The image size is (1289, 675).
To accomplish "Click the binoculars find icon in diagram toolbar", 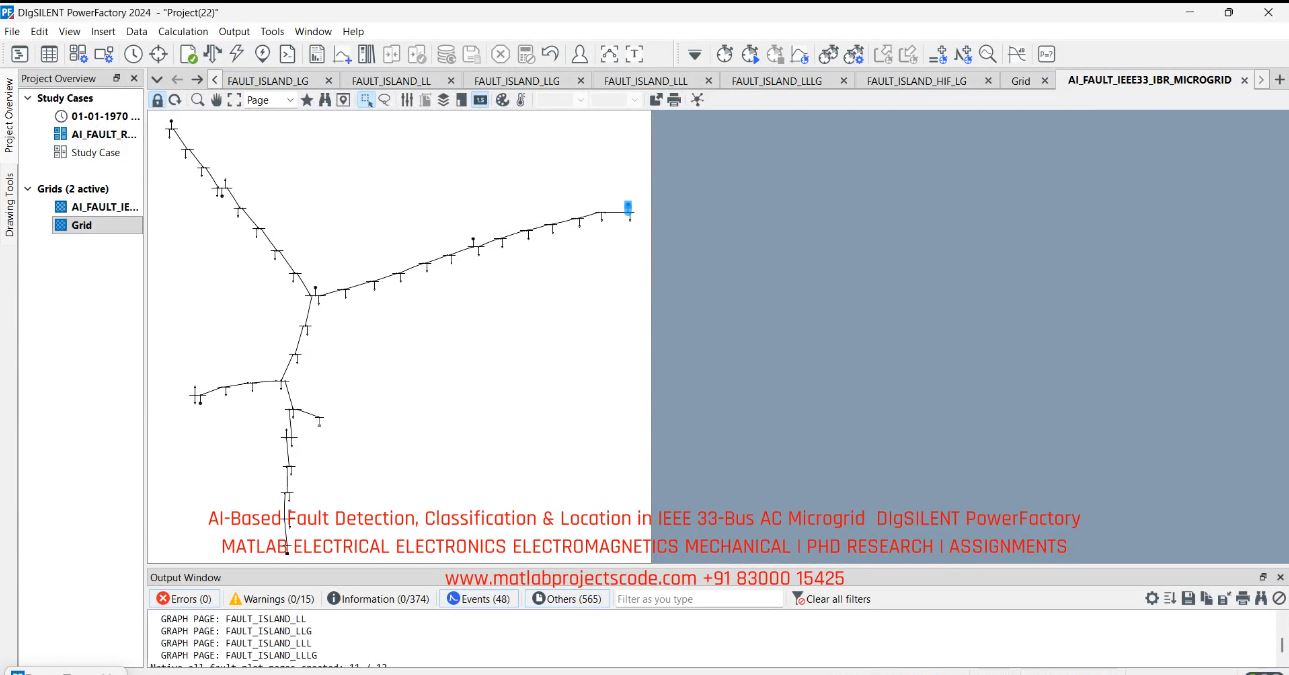I will point(325,100).
